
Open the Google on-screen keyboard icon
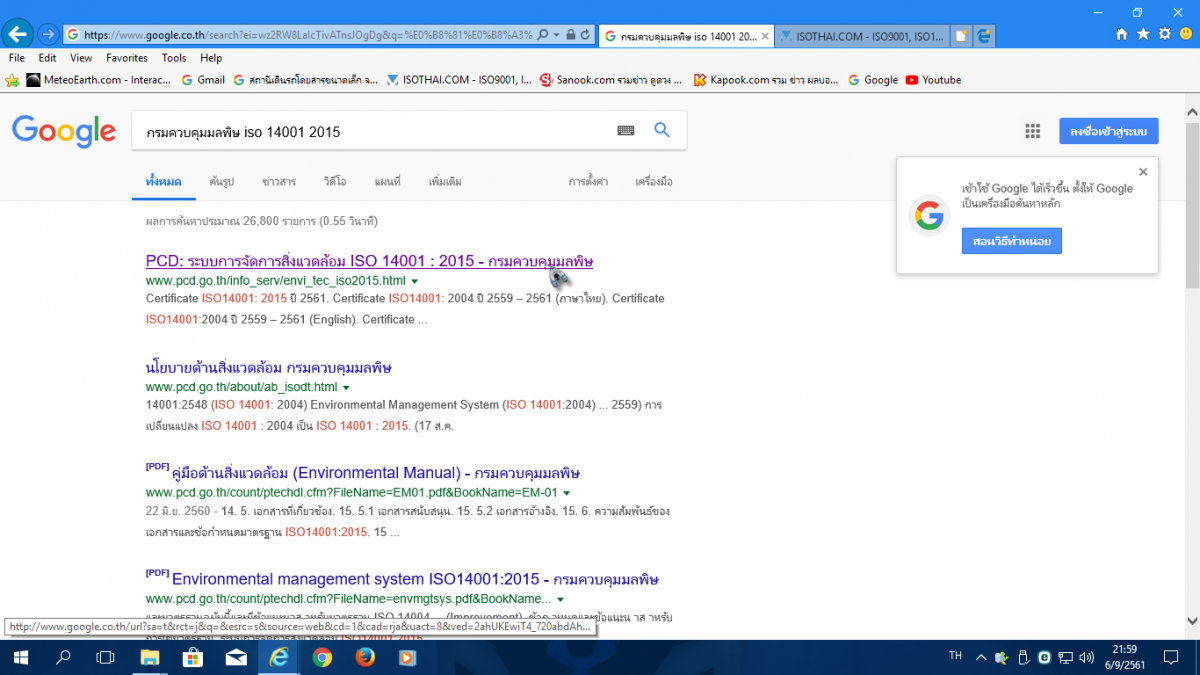pos(626,130)
